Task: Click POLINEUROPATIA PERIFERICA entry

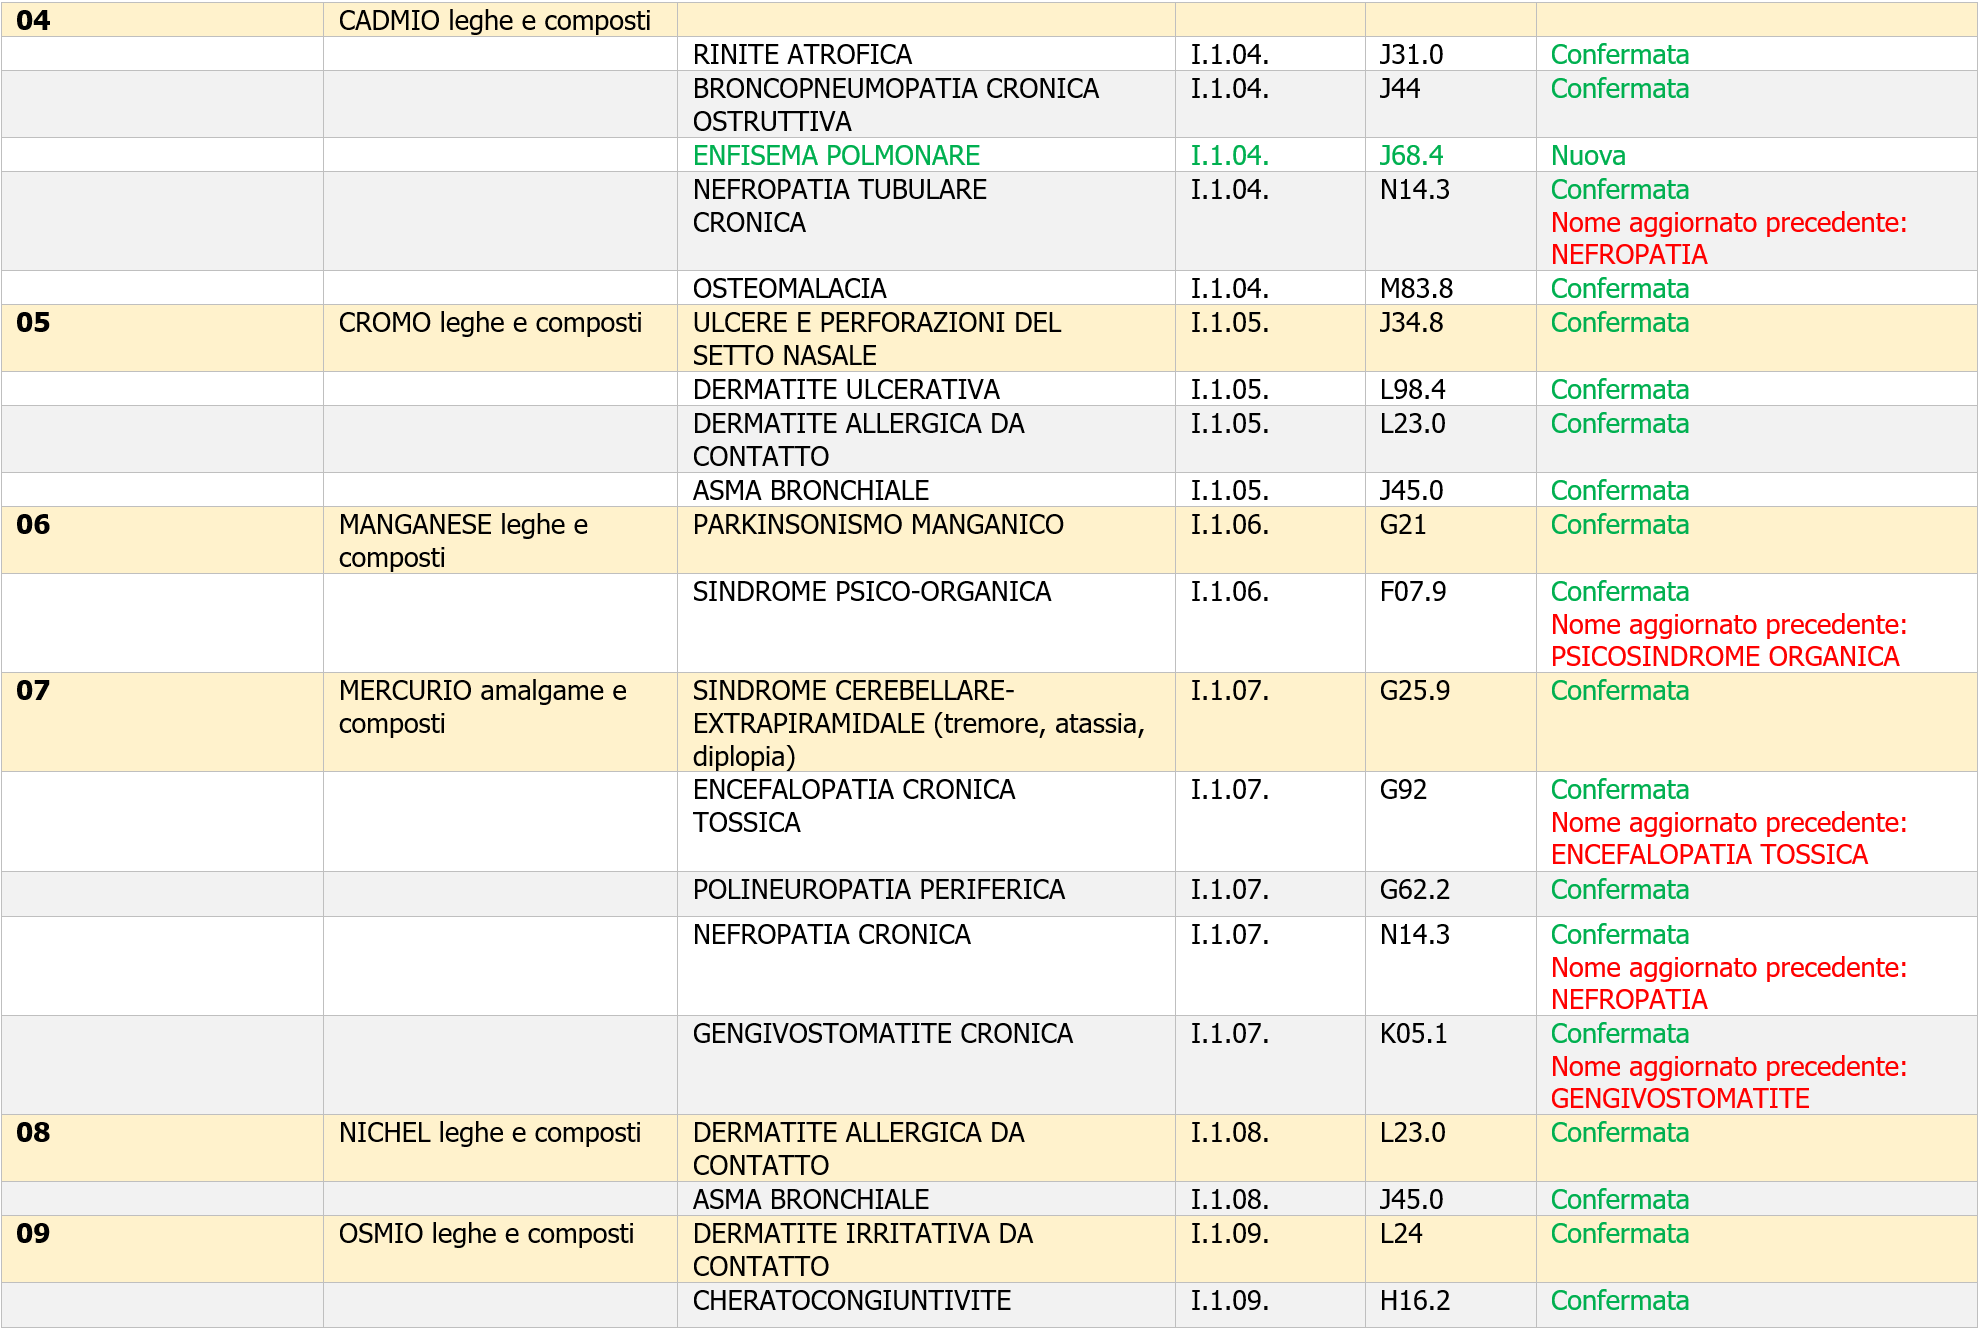Action: coord(878,889)
